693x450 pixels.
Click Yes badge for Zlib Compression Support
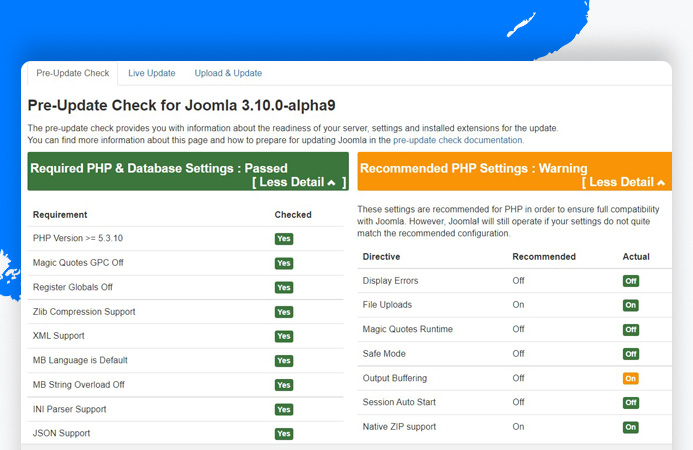[x=284, y=312]
